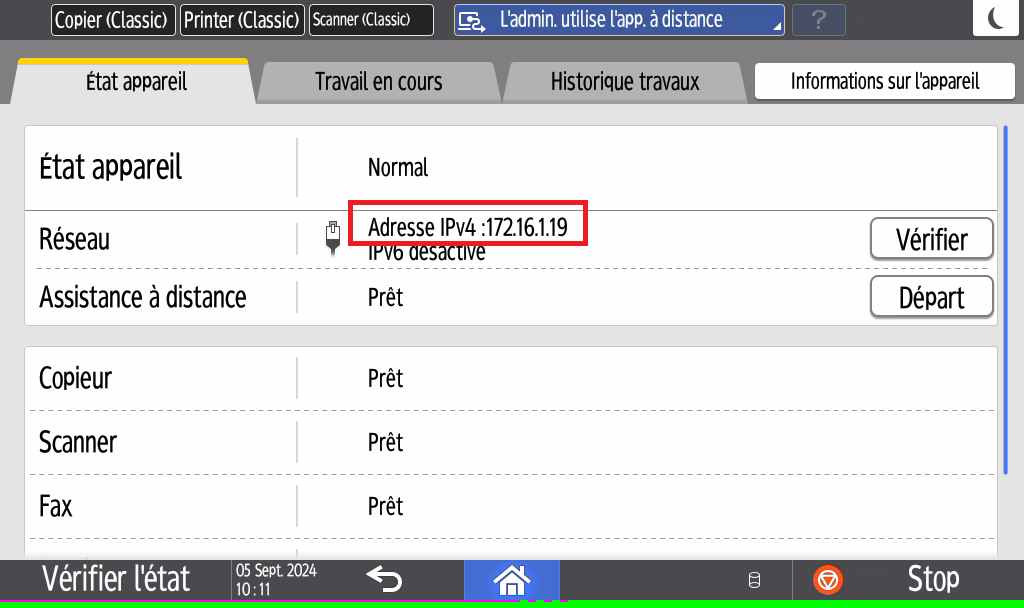This screenshot has height=608, width=1024.
Task: Open the Historique travaux tab
Action: 625,82
